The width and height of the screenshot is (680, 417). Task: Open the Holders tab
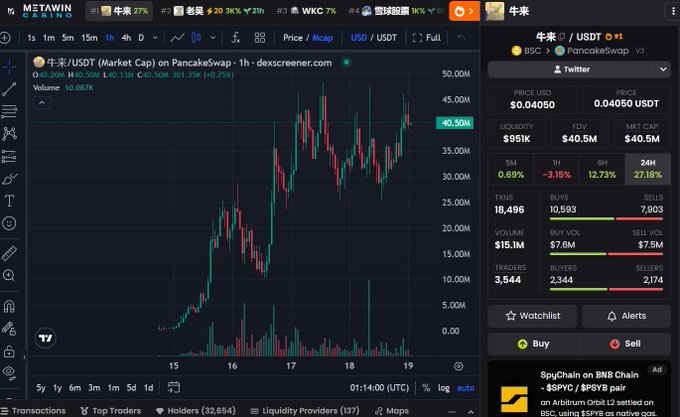coord(196,410)
